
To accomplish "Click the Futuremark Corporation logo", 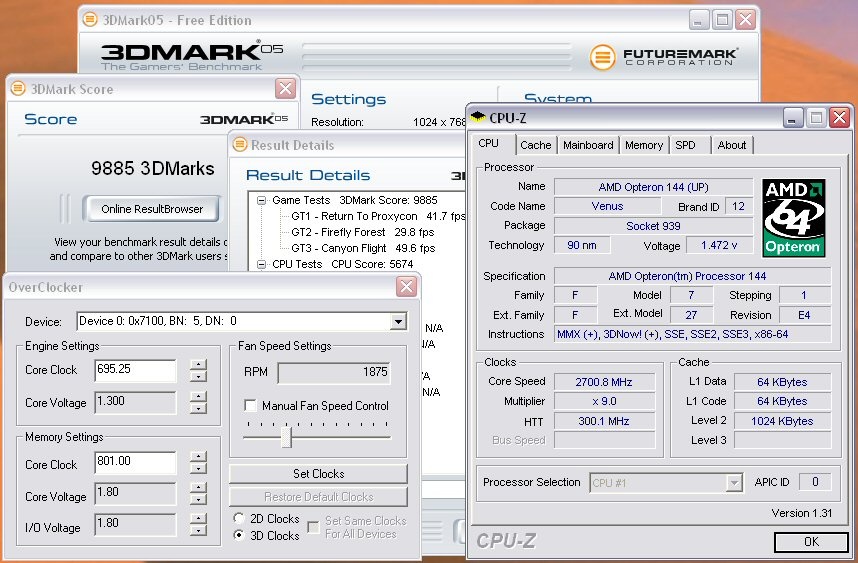I will (x=664, y=56).
